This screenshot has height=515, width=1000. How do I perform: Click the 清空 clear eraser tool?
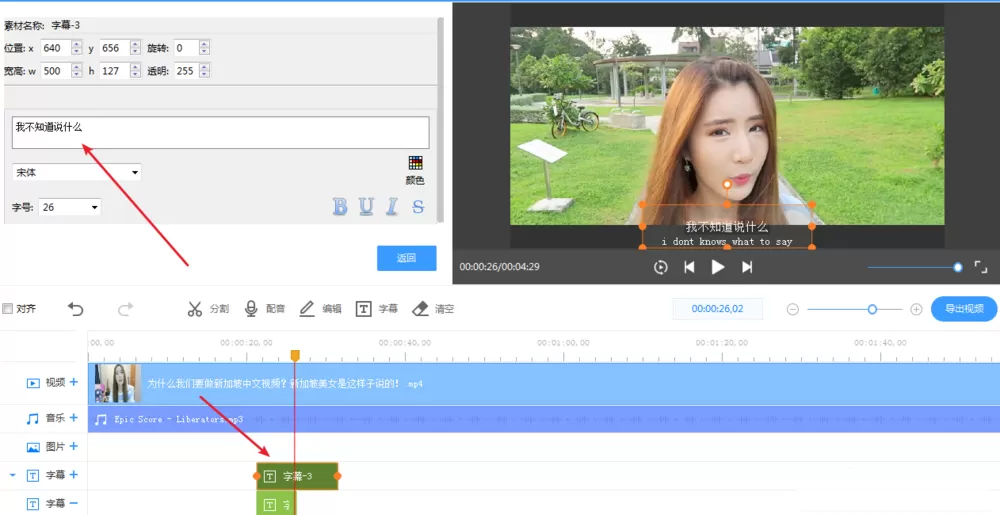tap(433, 308)
